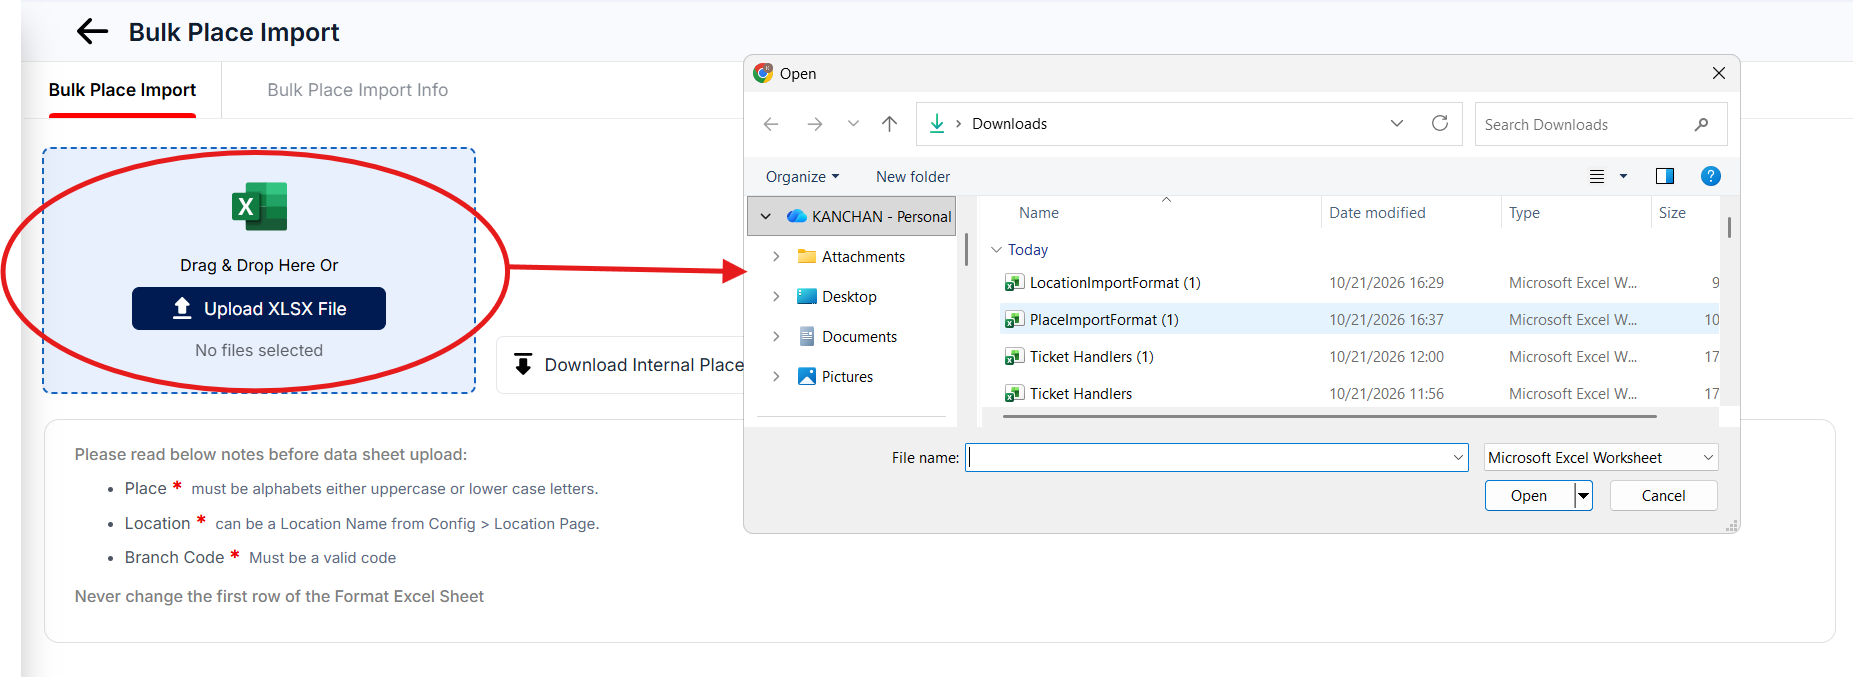The width and height of the screenshot is (1853, 677).
Task: Click the Pictures folder icon
Action: coord(807,377)
